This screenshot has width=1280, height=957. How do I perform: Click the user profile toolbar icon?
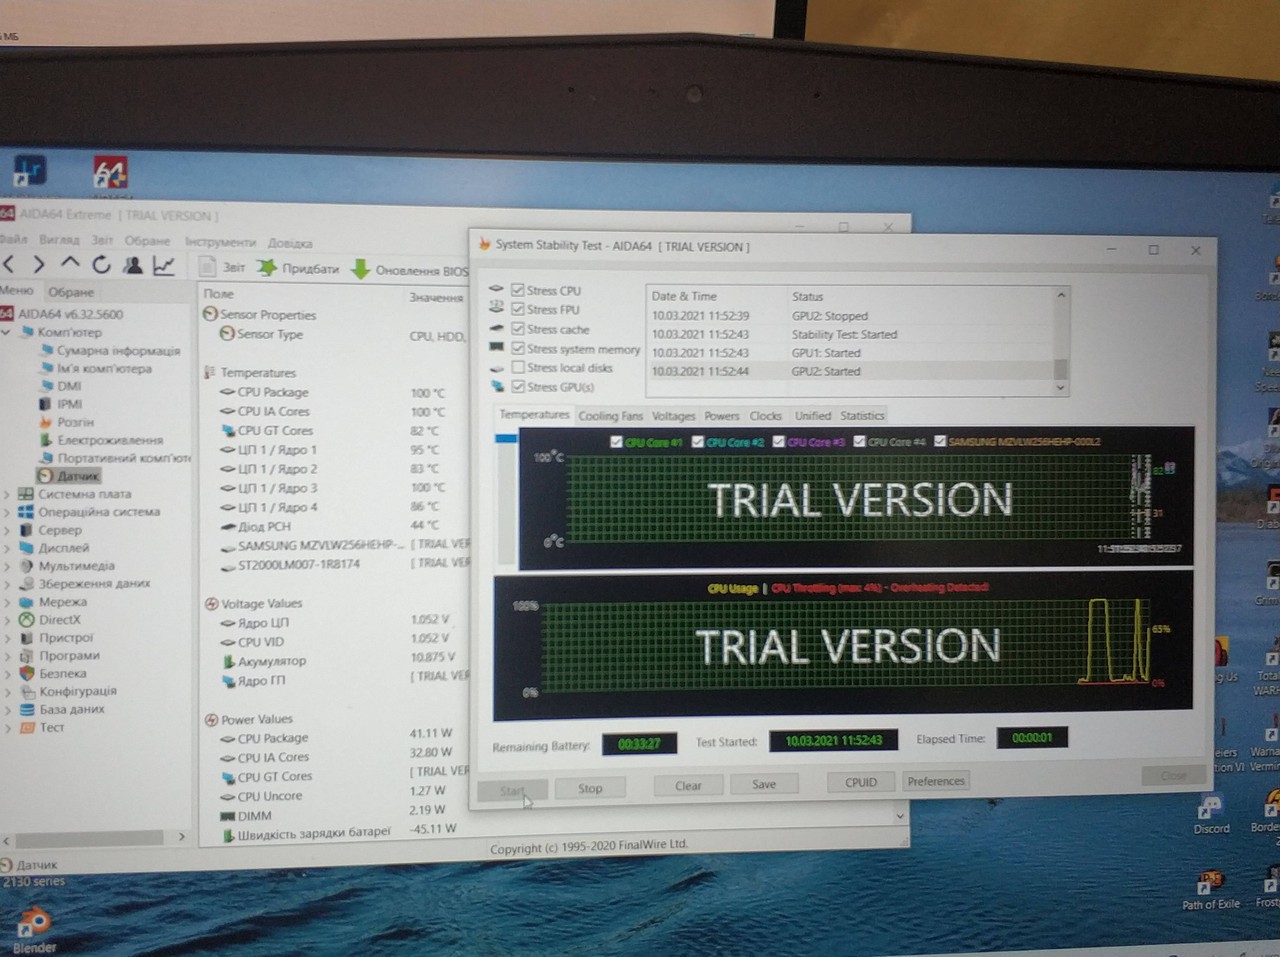click(132, 265)
